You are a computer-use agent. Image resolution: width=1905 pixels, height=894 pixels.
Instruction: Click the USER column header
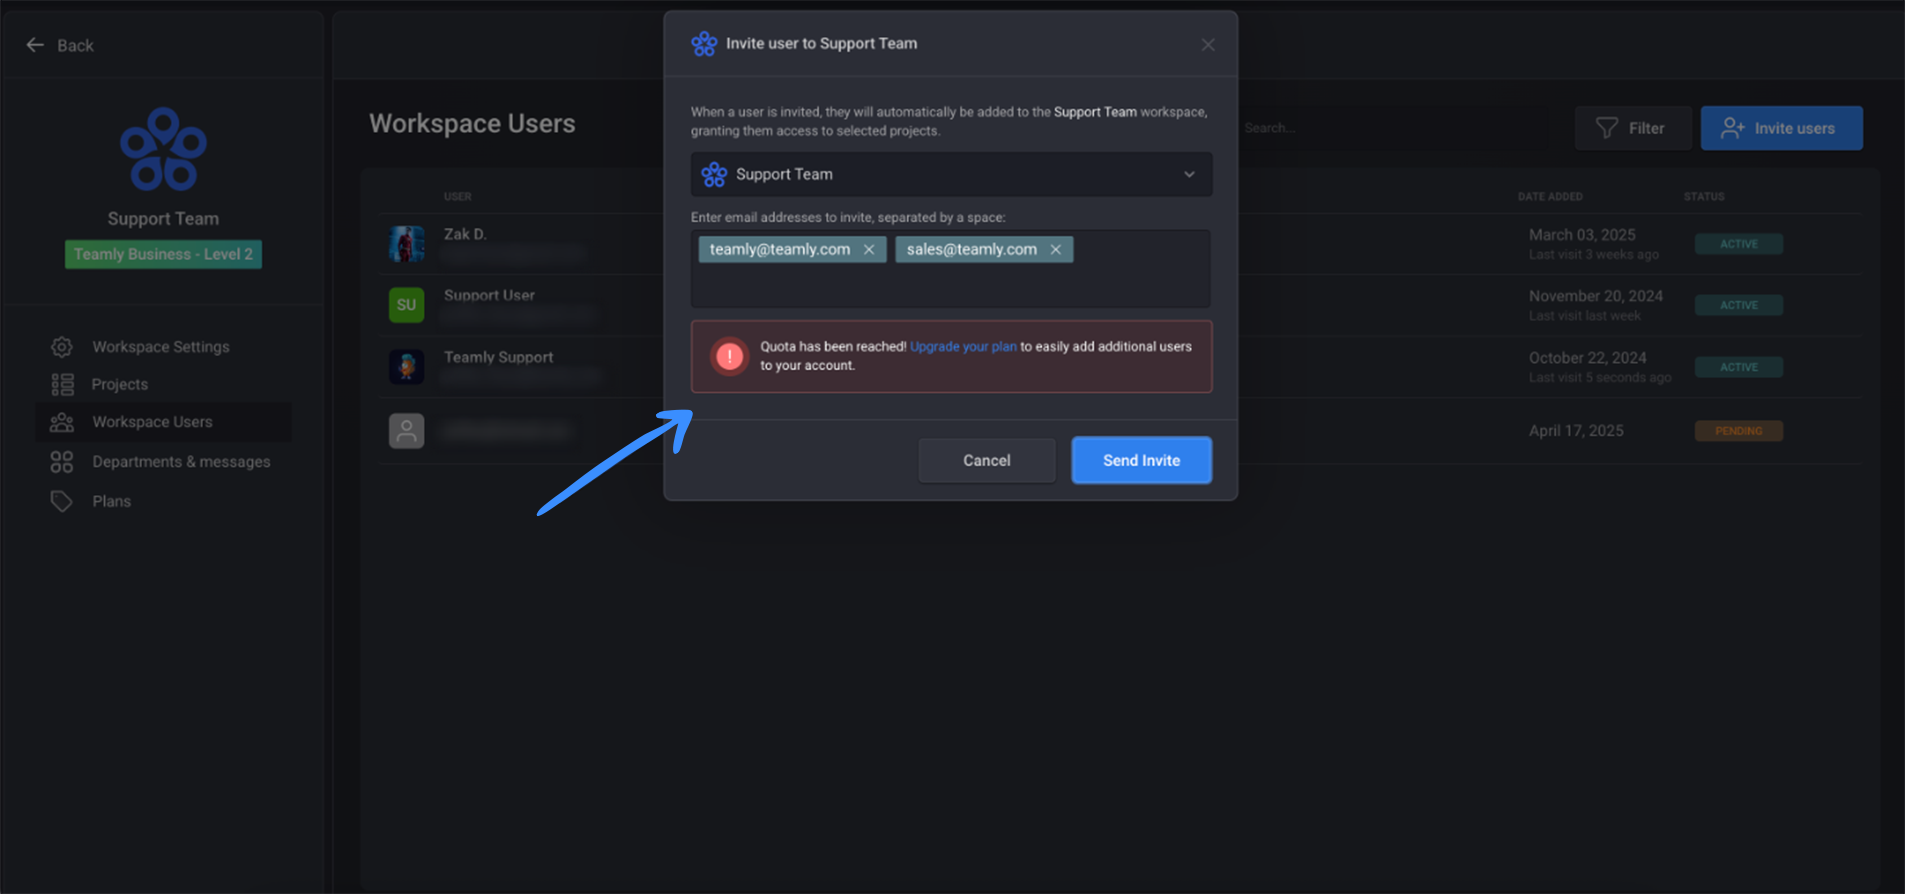tap(458, 197)
